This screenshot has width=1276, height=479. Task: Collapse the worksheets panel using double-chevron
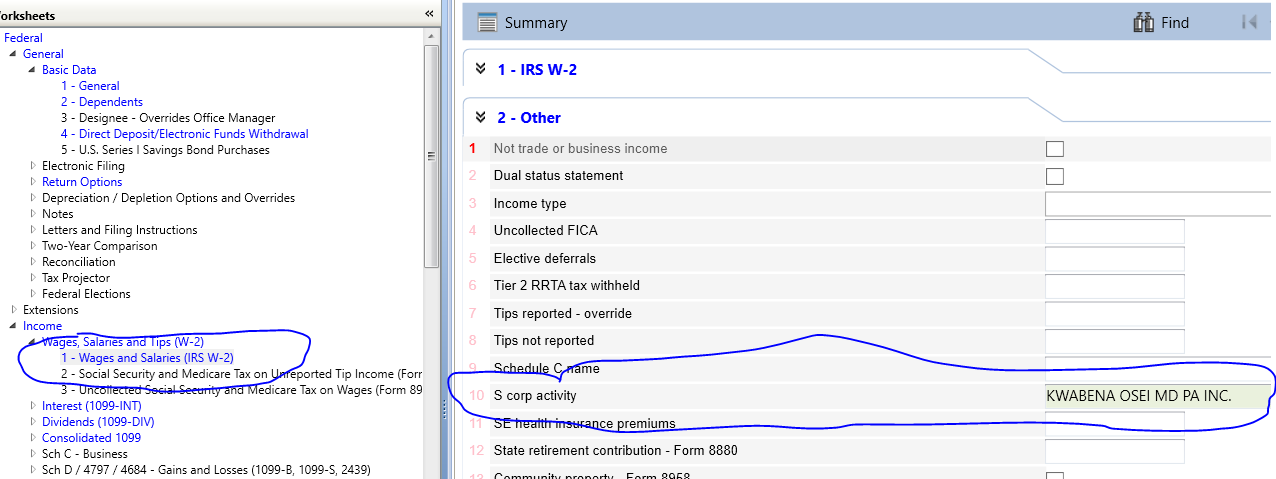click(429, 14)
